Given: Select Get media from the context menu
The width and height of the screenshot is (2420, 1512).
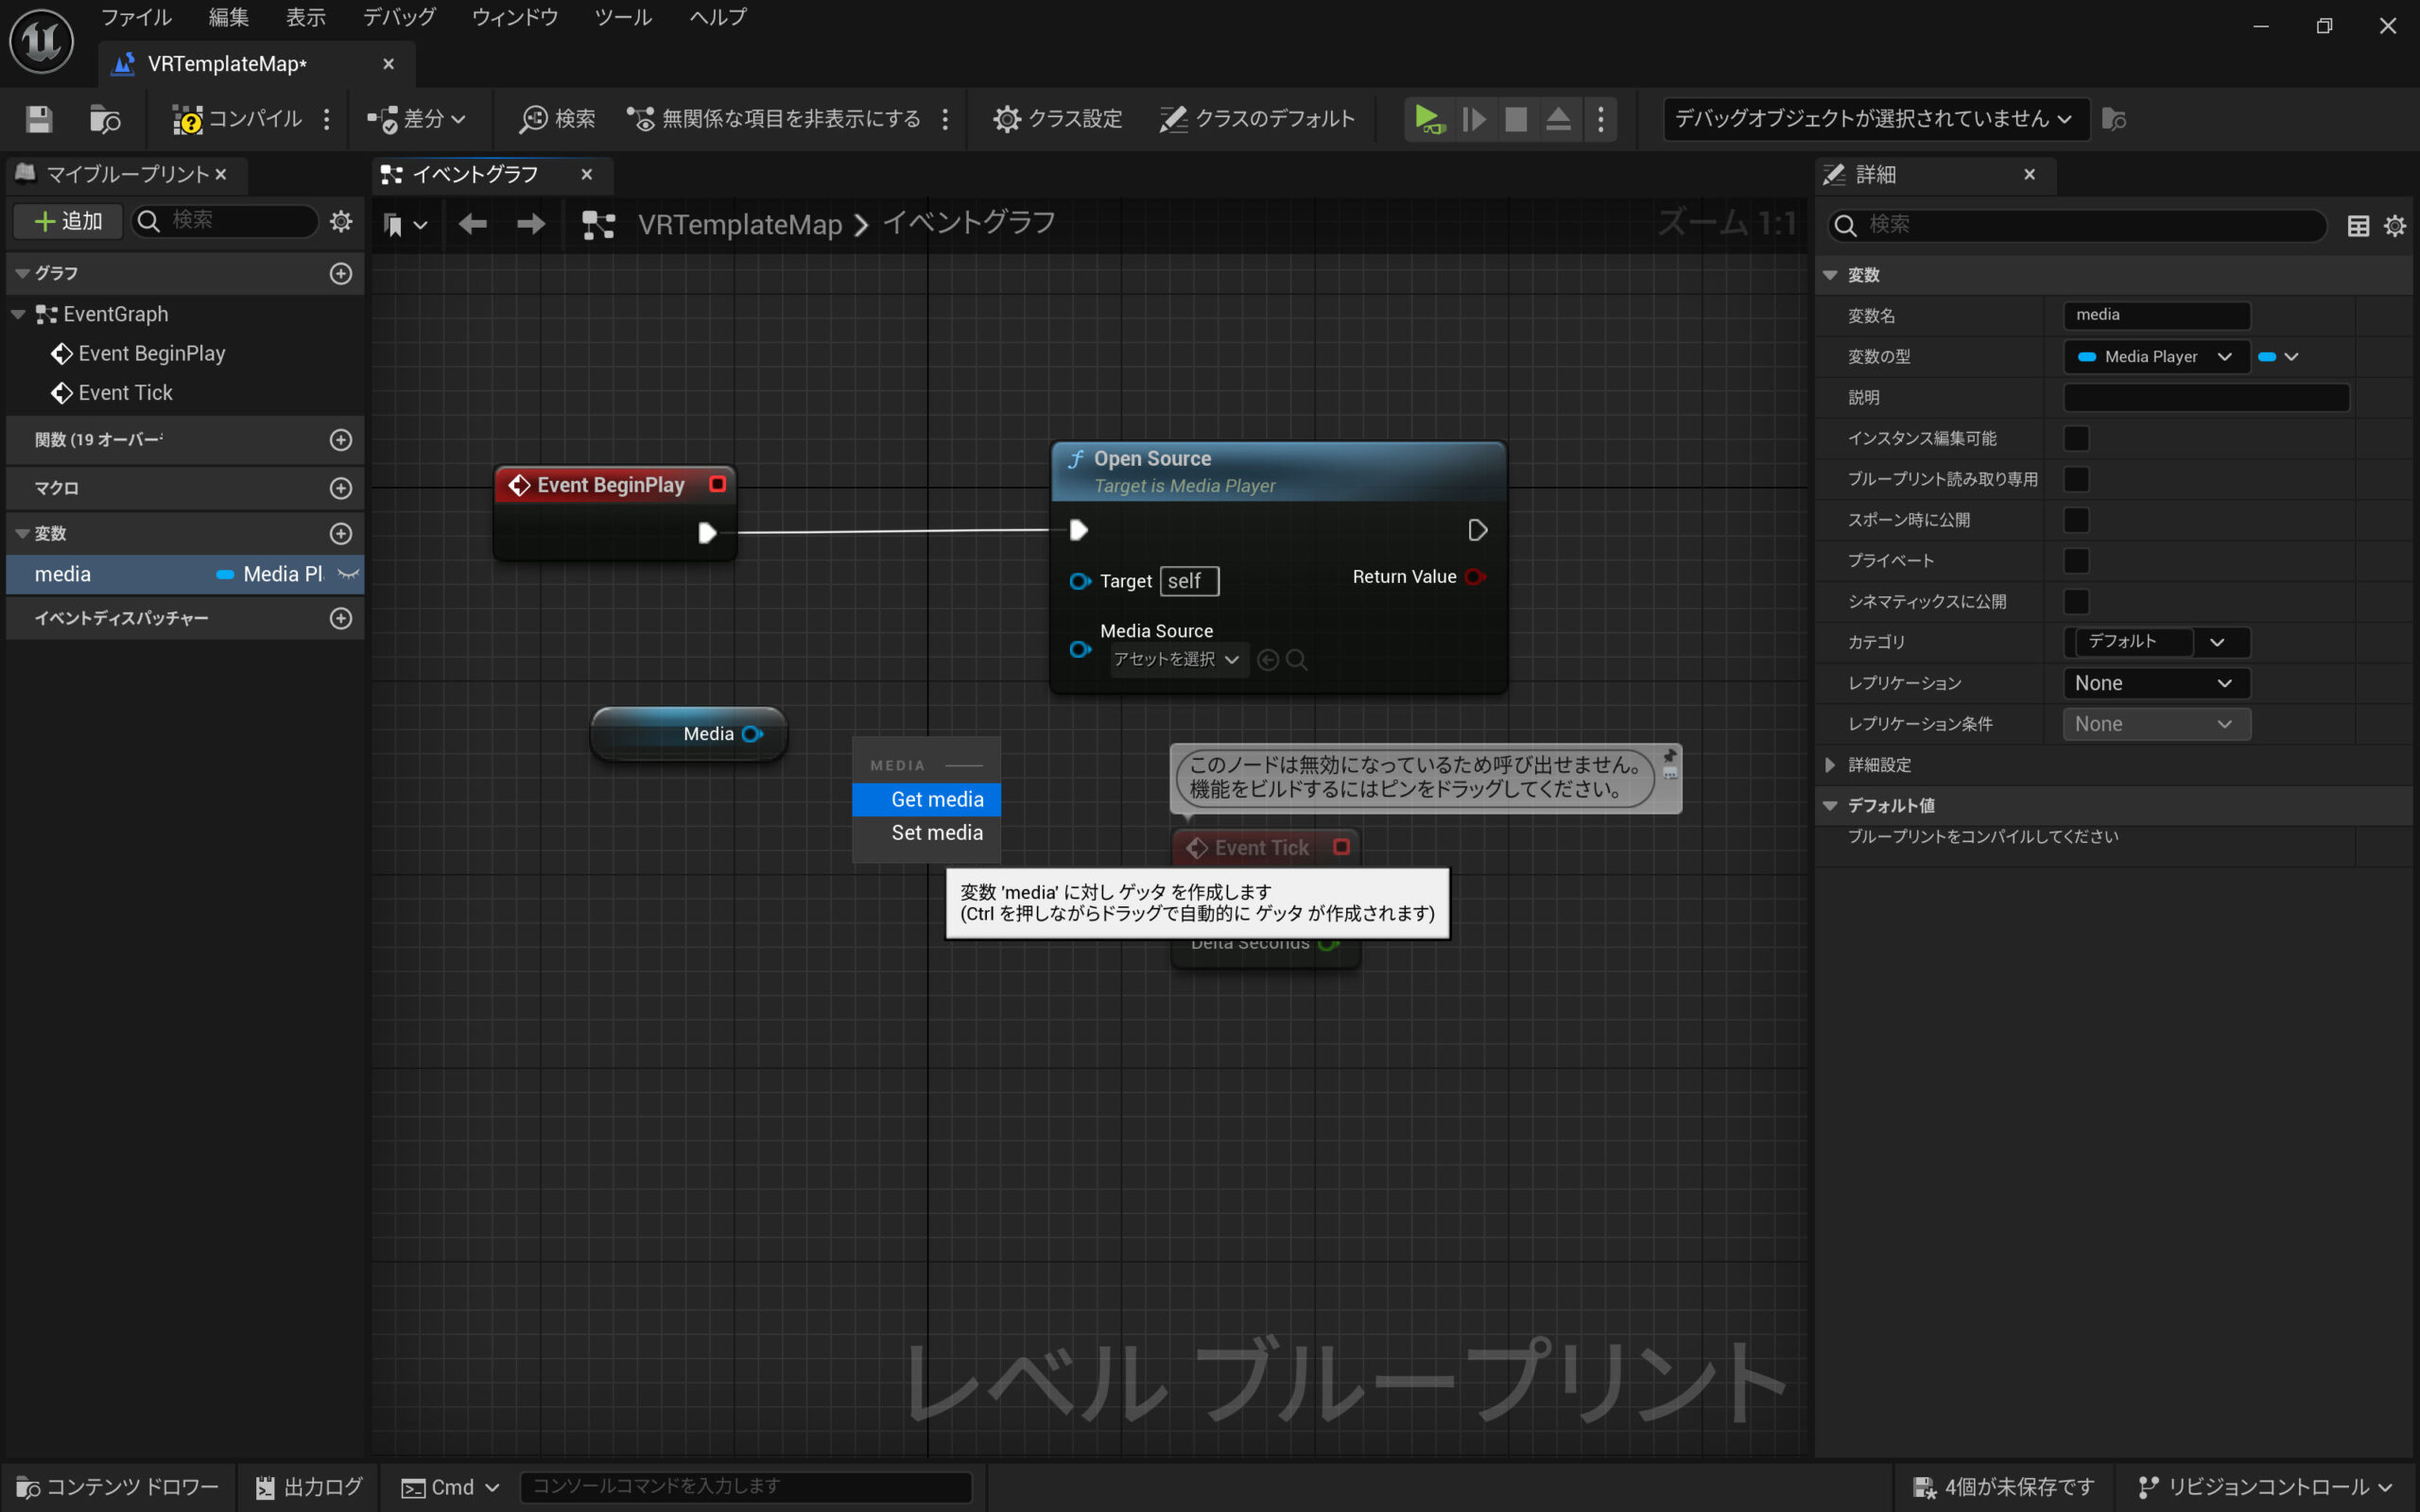Looking at the screenshot, I should [x=936, y=799].
